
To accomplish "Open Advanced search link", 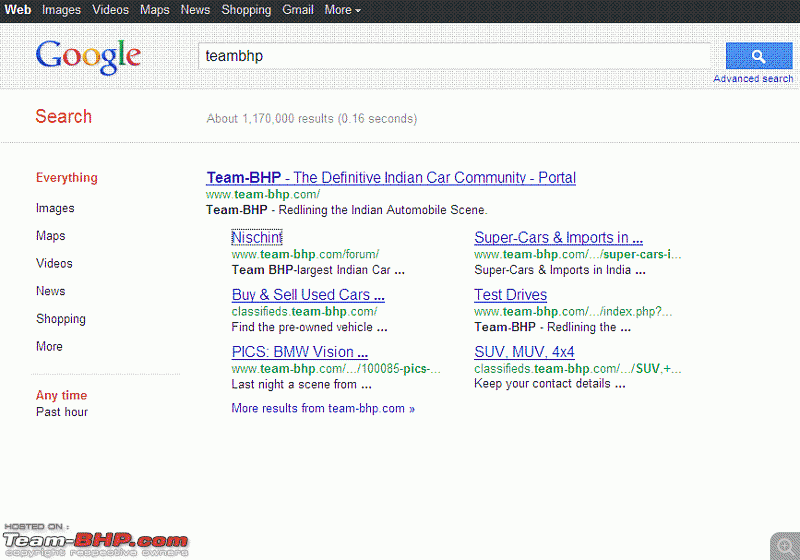I will tap(753, 79).
